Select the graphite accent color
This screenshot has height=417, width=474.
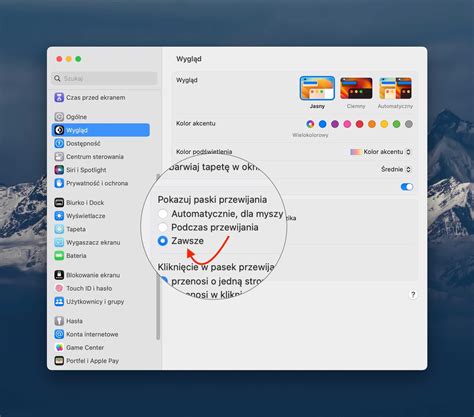coord(409,124)
